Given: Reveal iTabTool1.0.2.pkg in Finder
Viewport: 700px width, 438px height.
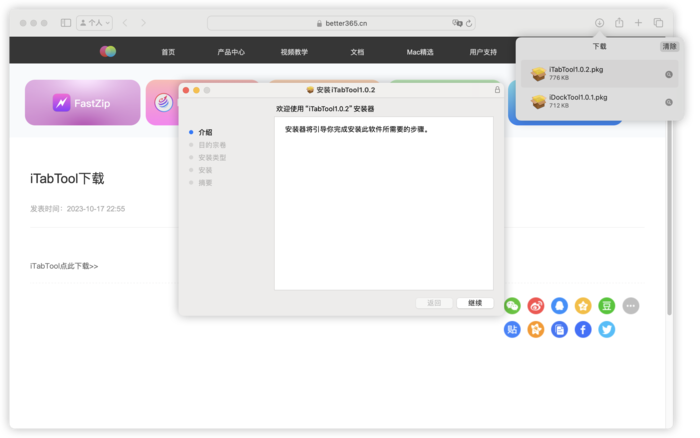Looking at the screenshot, I should coord(668,74).
